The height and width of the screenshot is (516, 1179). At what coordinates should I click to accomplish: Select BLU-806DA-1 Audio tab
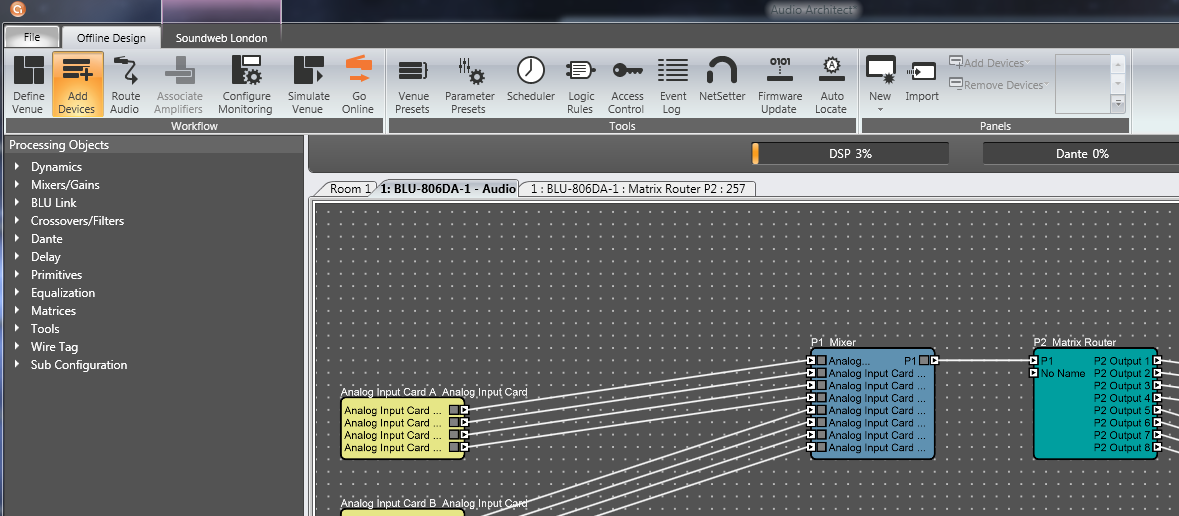[448, 189]
